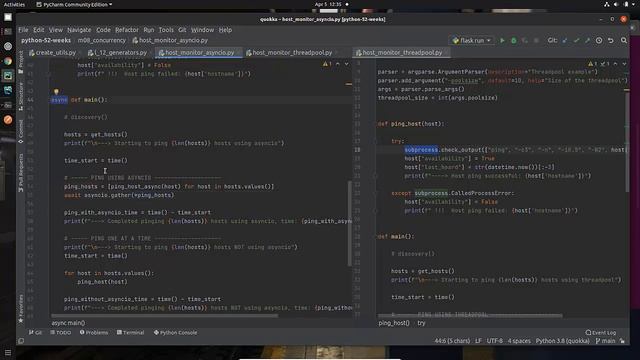Open Show Applications grid in dock

tap(8, 352)
